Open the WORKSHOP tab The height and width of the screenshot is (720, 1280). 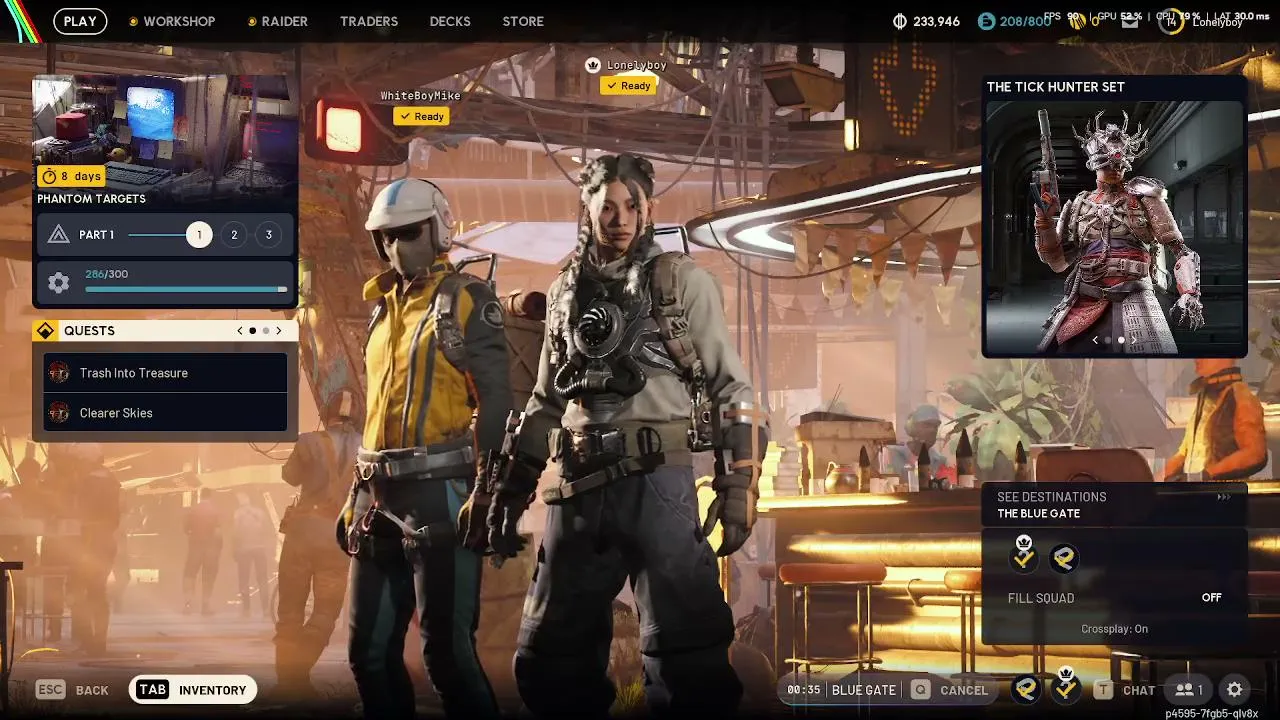point(179,21)
